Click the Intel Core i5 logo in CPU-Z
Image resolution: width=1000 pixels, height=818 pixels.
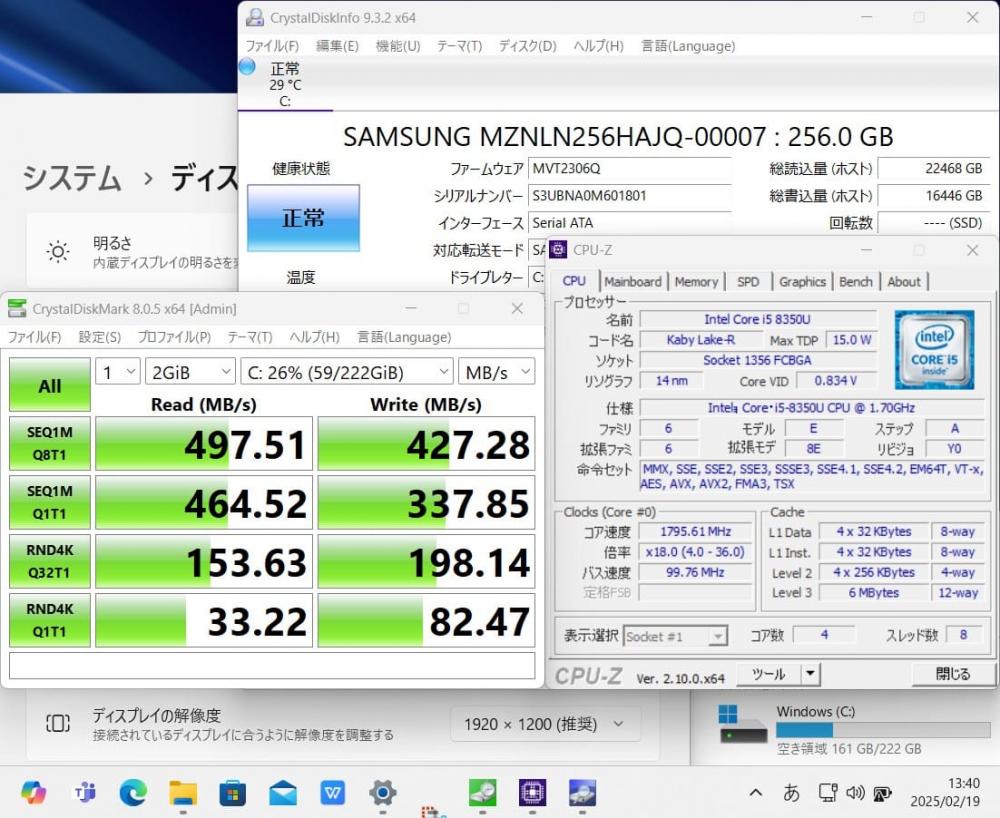point(934,349)
